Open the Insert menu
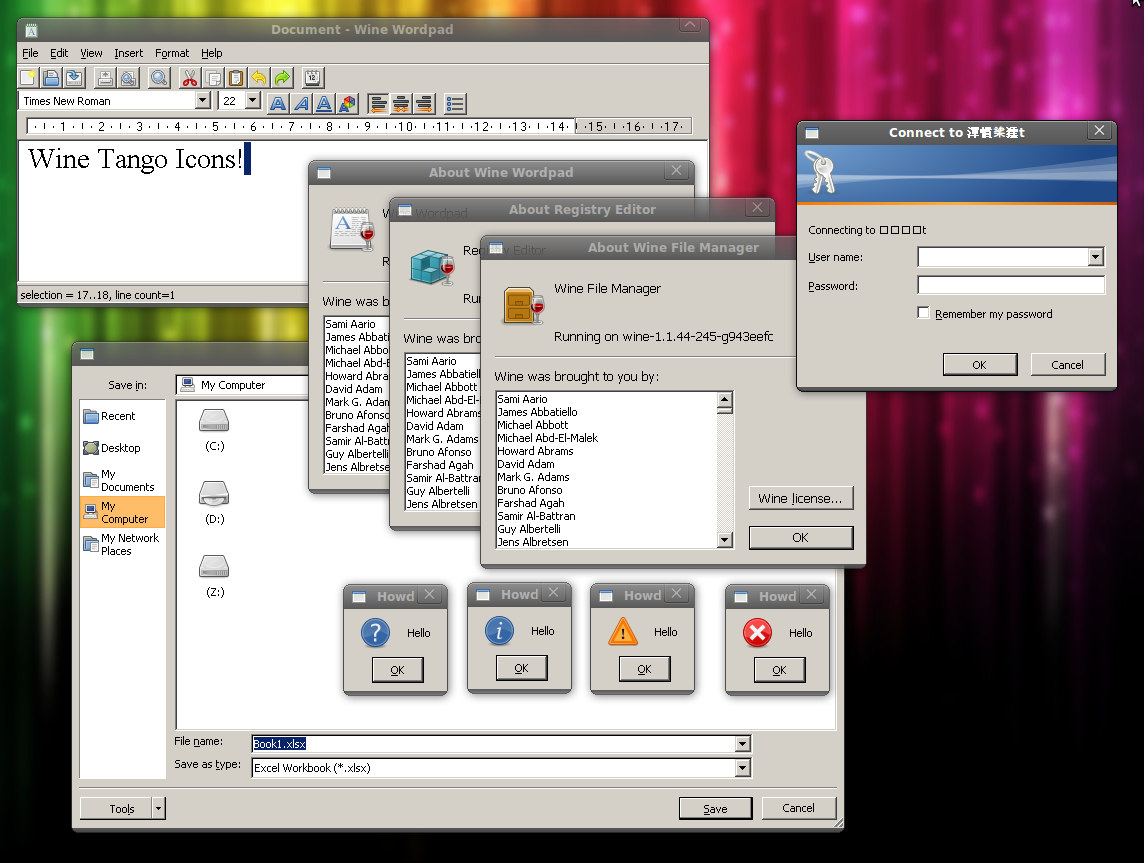1144x863 pixels. (128, 53)
